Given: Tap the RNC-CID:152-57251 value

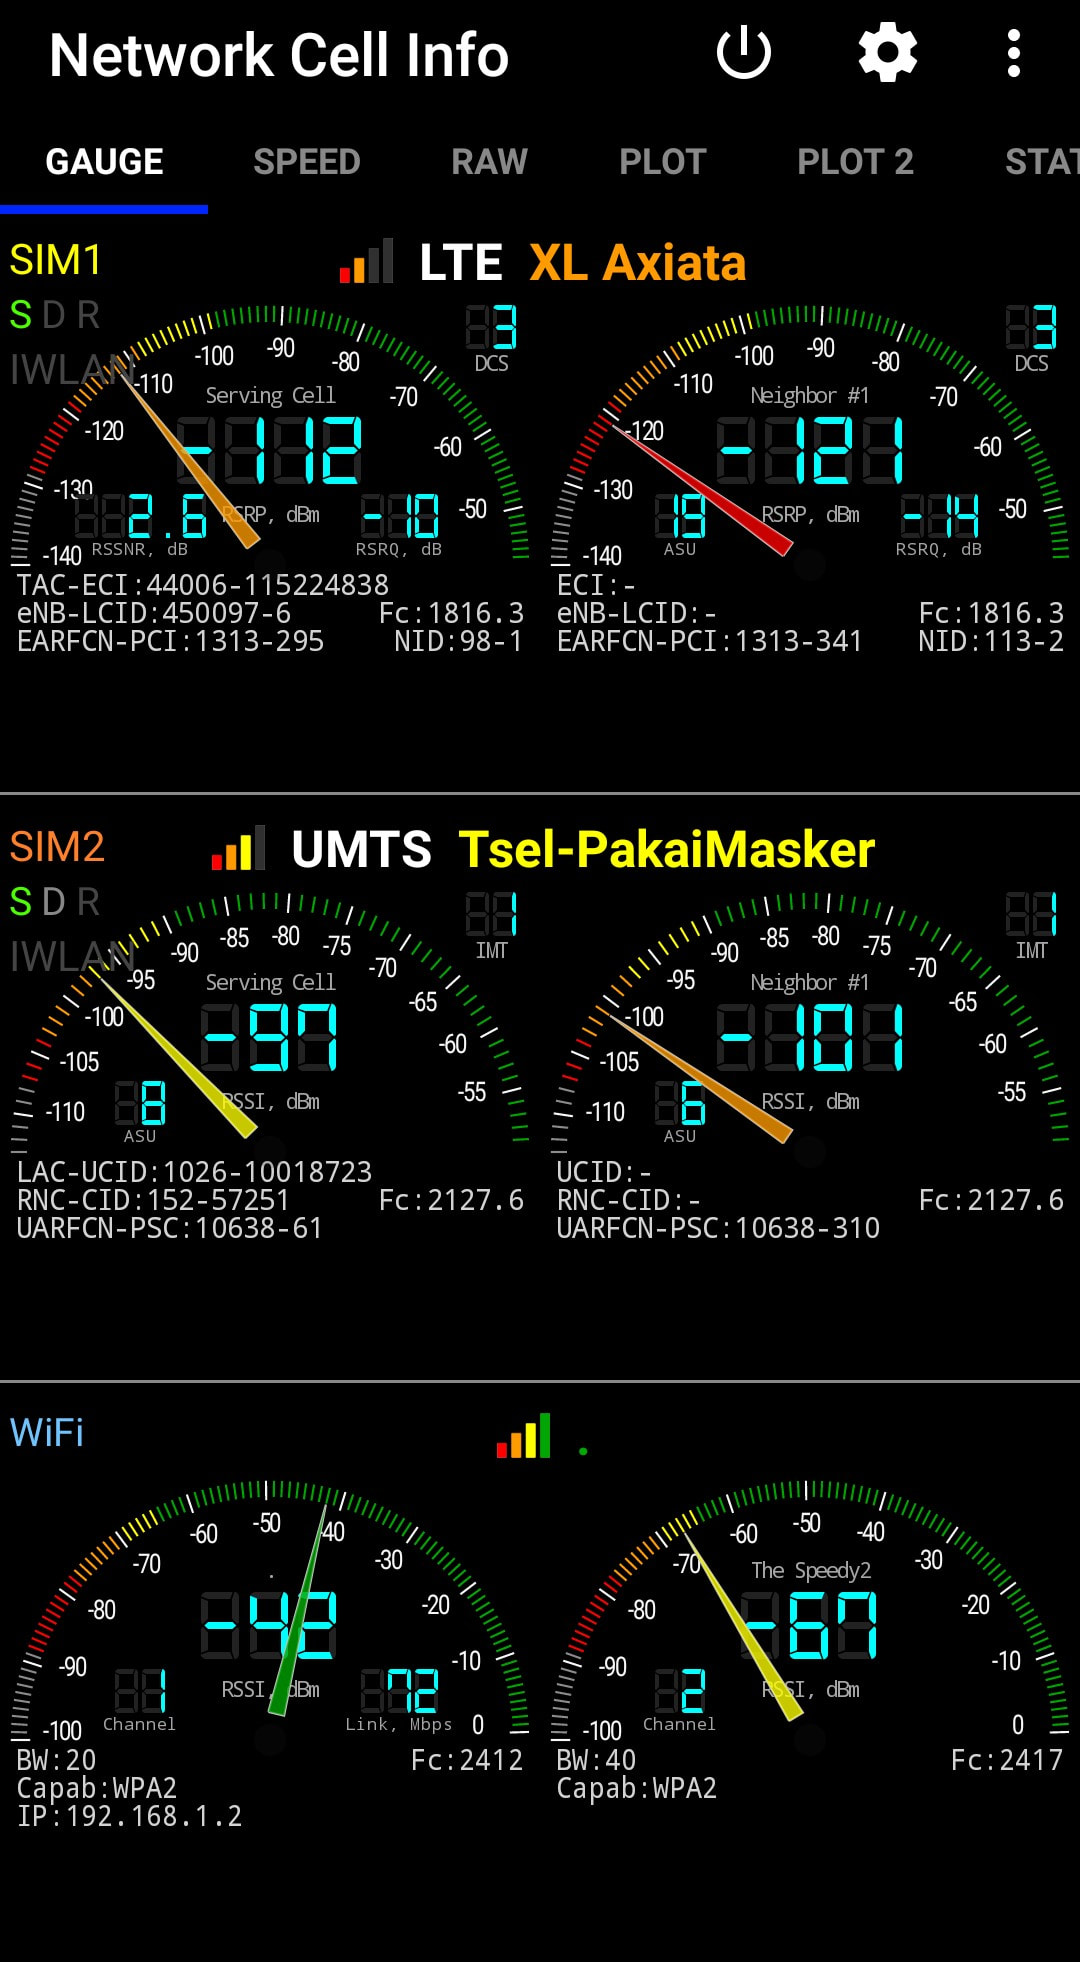Looking at the screenshot, I should pyautogui.click(x=153, y=1200).
